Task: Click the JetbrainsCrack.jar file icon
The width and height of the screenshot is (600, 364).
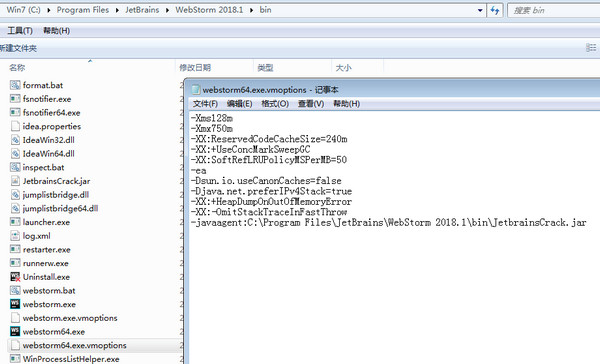Action: tap(15, 181)
